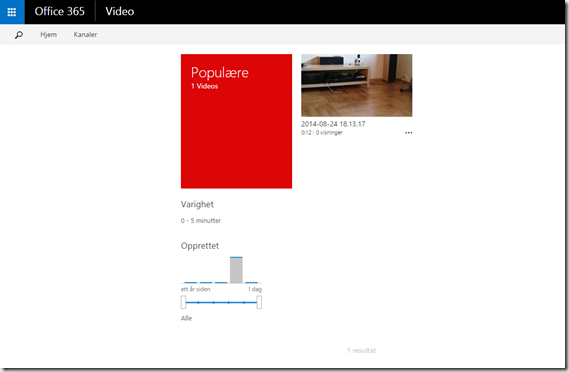The image size is (569, 372).
Task: Open the Office 365 app launcher grid
Action: (12, 12)
